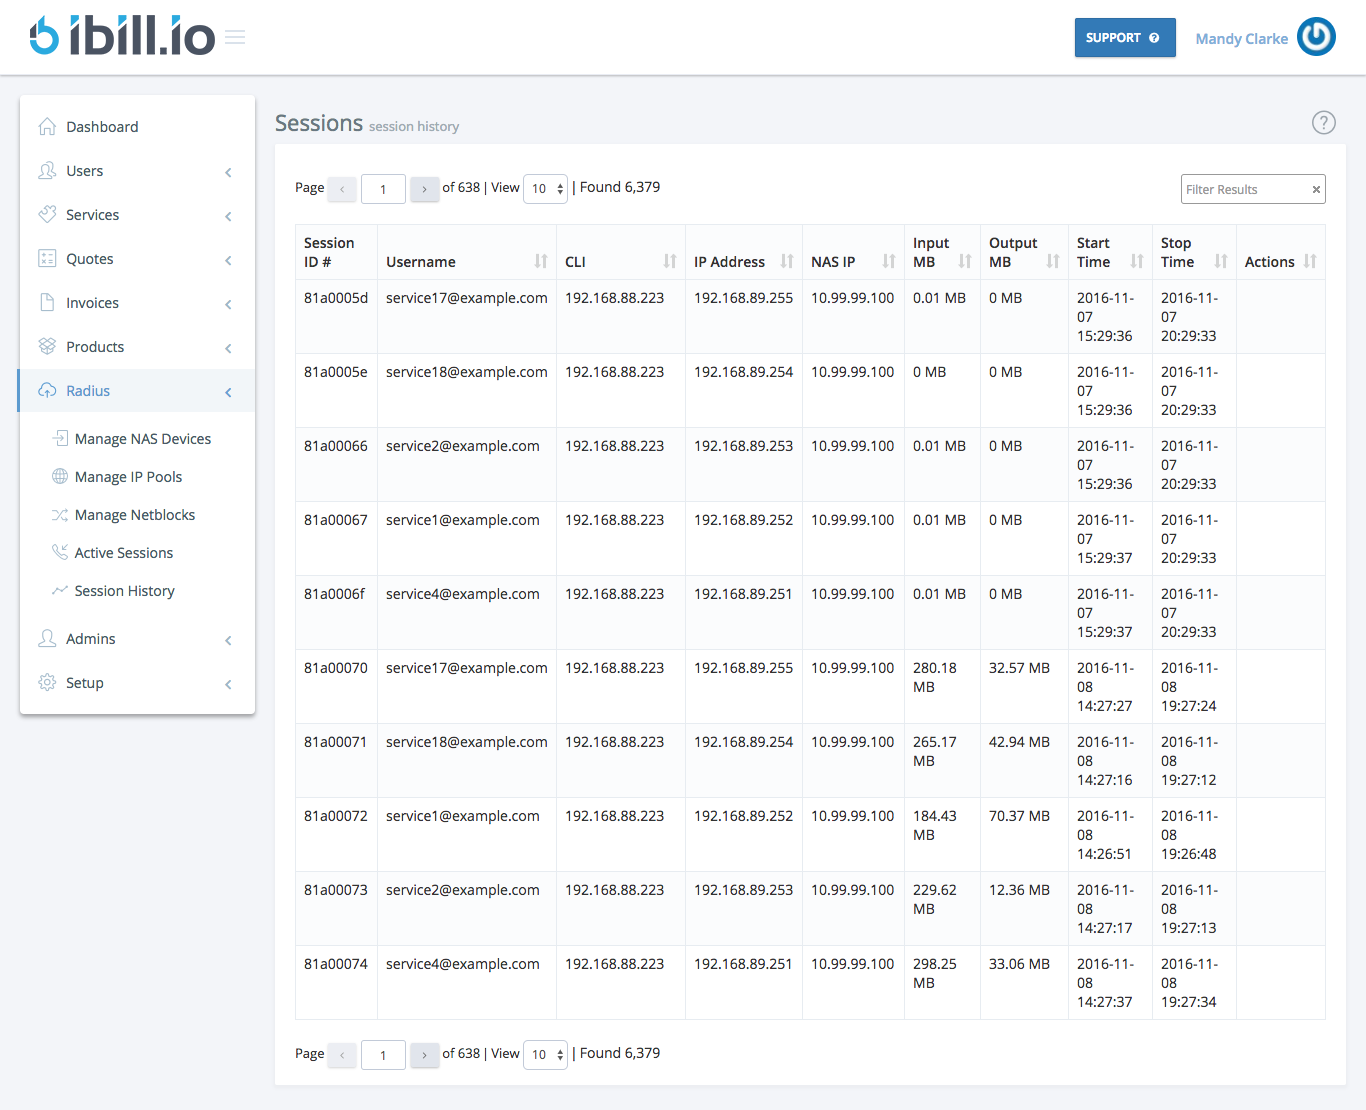Viewport: 1366px width, 1110px height.
Task: Select session ID 81a0005d
Action: [336, 298]
